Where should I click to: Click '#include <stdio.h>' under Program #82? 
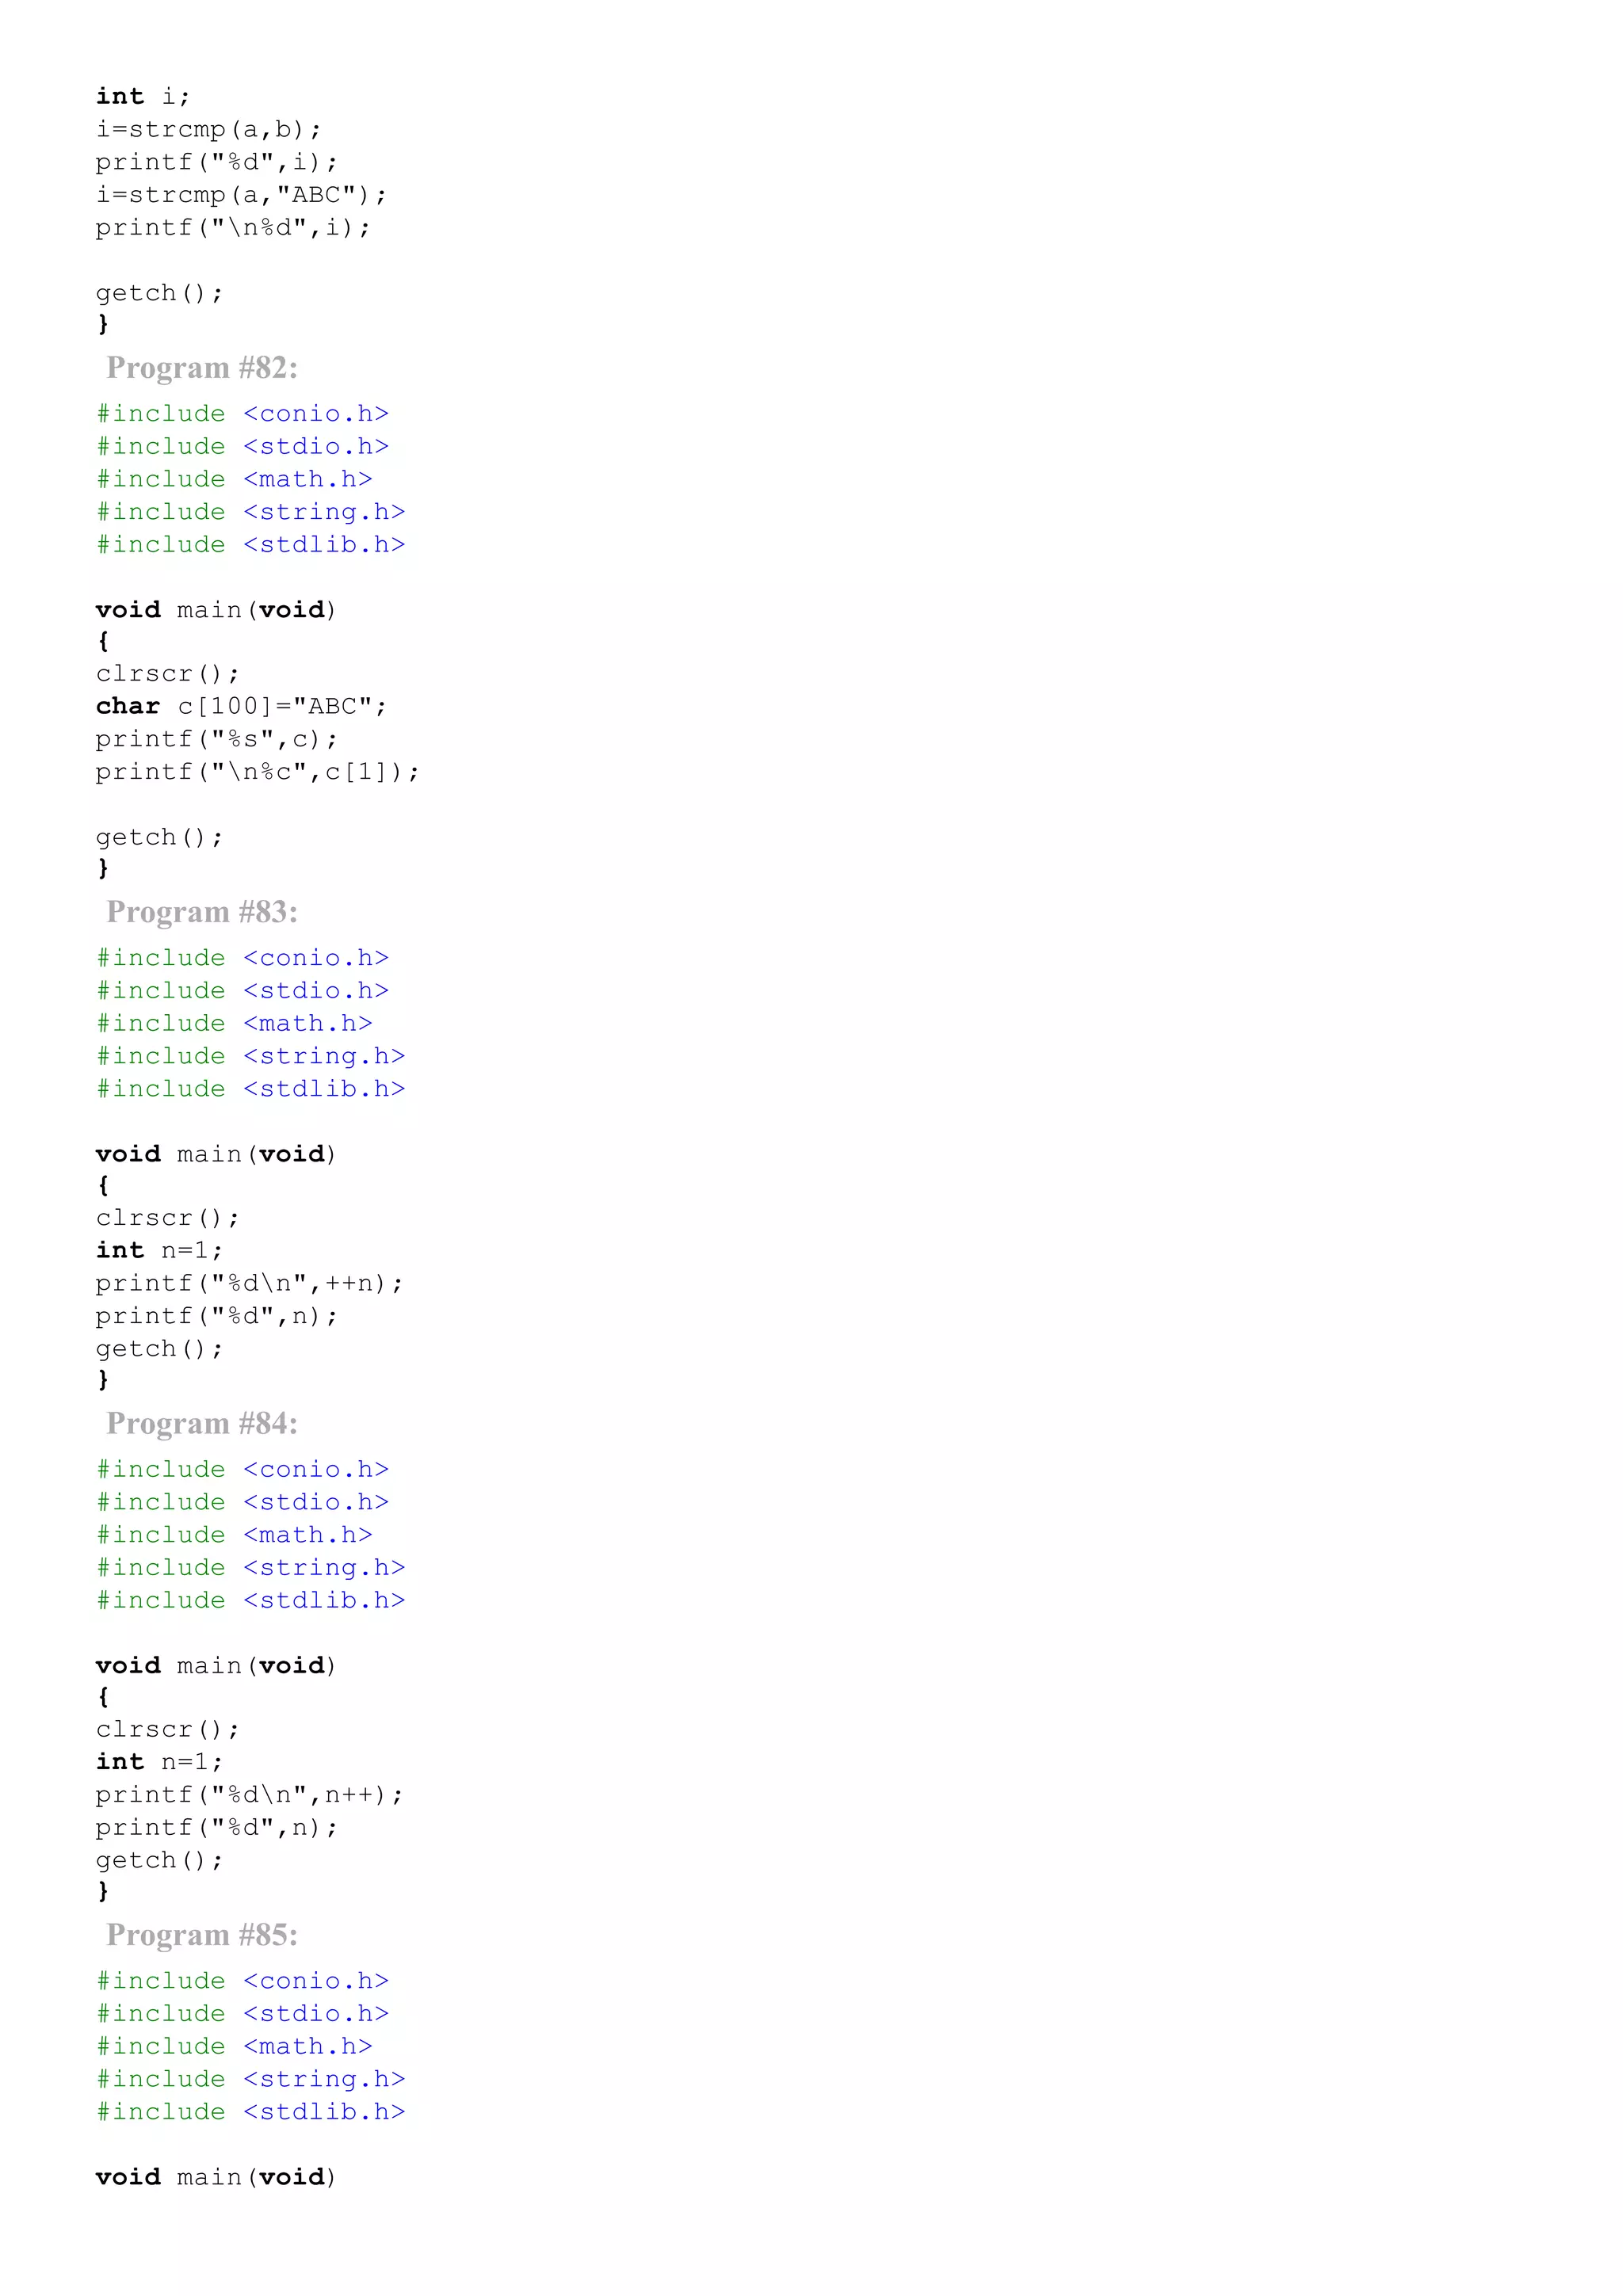(x=243, y=447)
